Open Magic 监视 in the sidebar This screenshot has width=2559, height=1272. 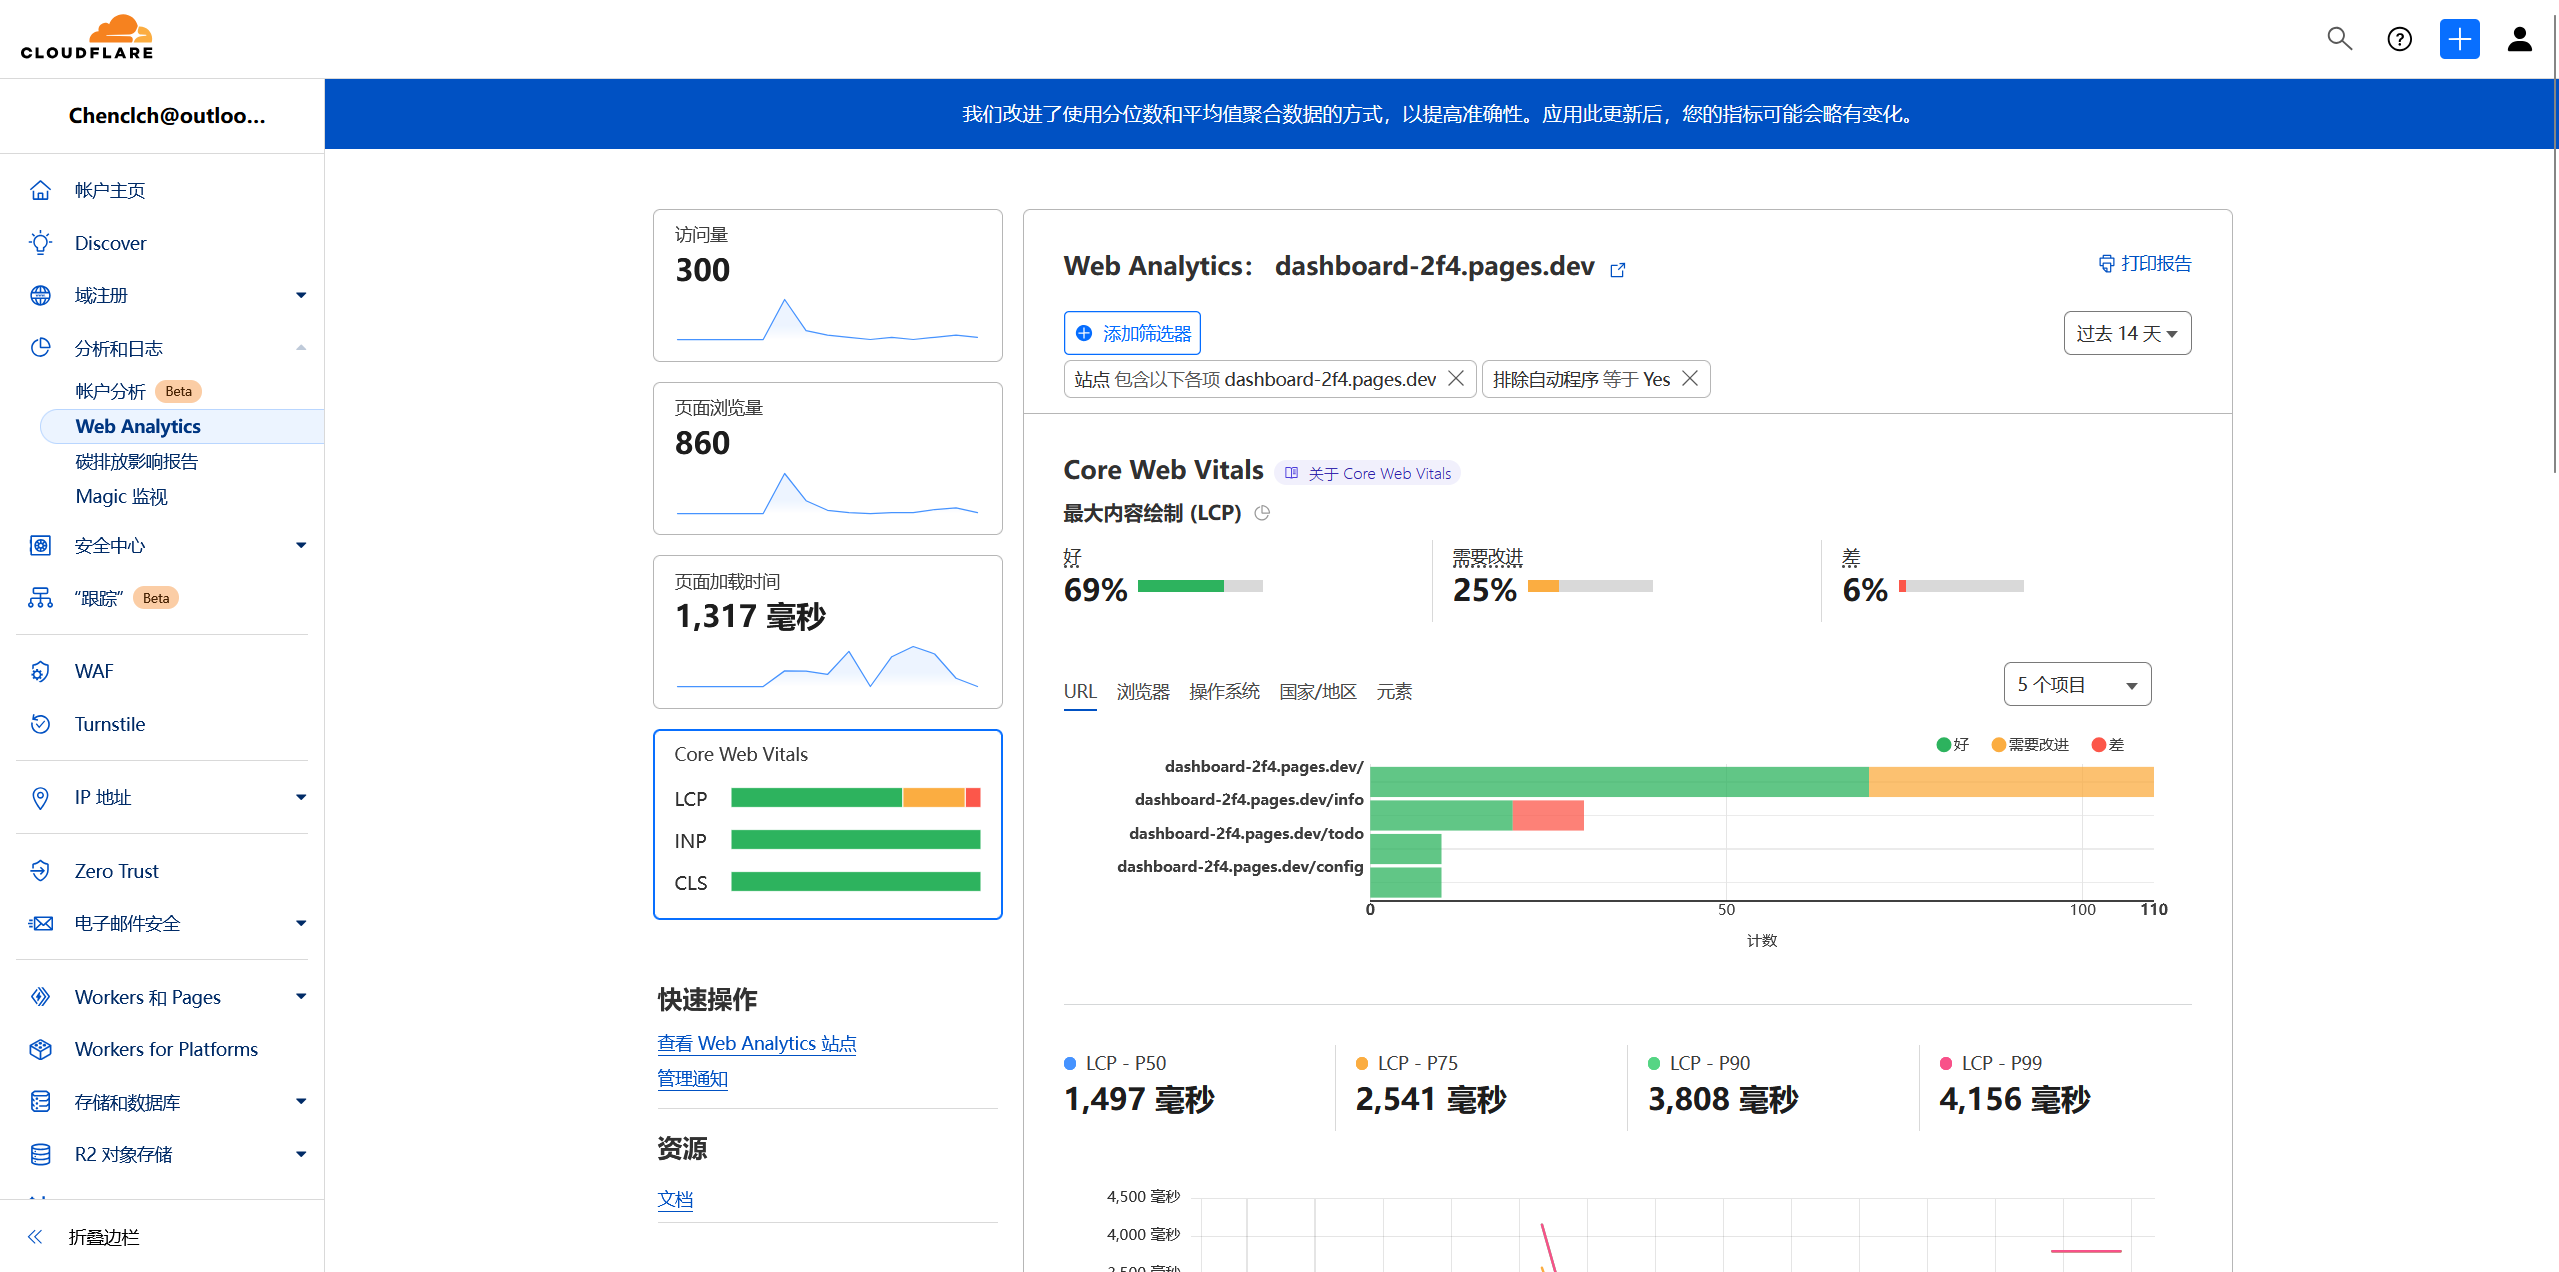[121, 496]
